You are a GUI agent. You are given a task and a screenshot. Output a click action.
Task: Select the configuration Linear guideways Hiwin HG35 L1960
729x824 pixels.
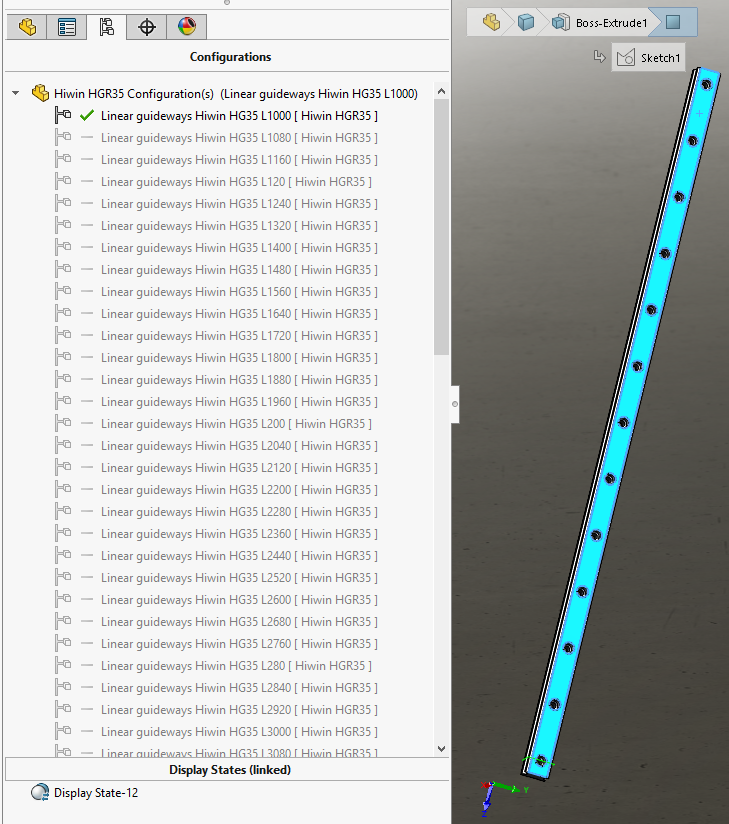click(239, 402)
